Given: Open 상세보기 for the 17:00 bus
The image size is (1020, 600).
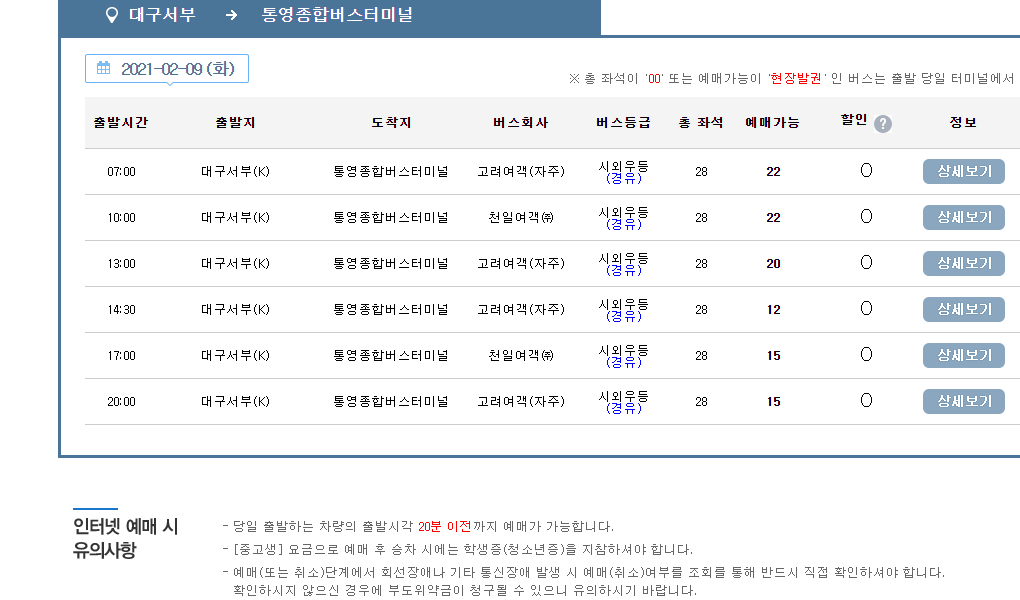Looking at the screenshot, I should click(963, 355).
